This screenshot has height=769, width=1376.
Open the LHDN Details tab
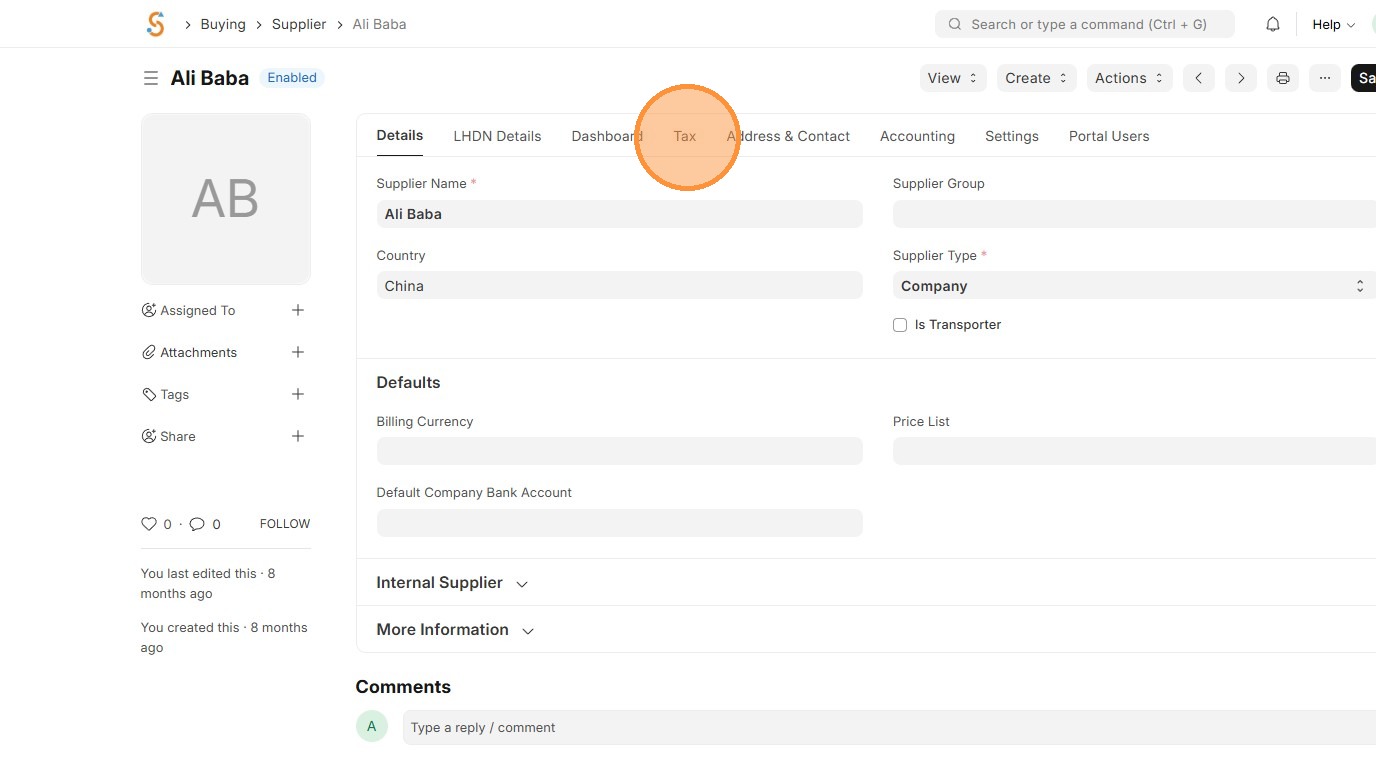click(x=497, y=136)
